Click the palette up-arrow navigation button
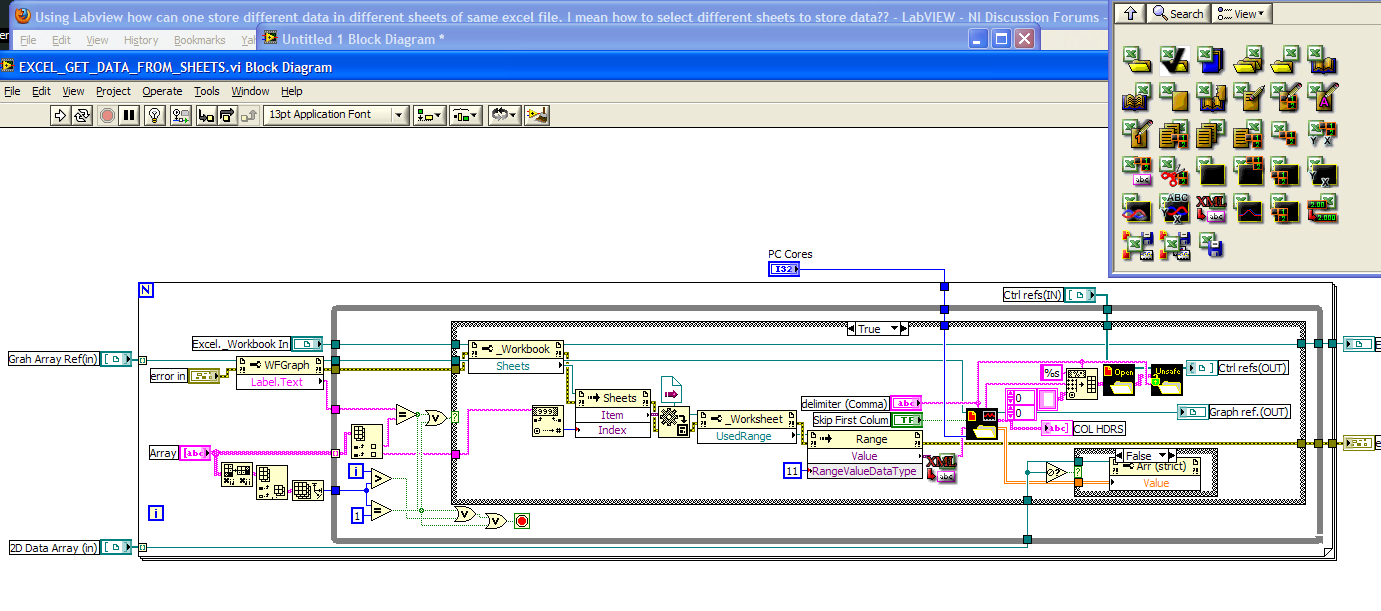 1129,14
